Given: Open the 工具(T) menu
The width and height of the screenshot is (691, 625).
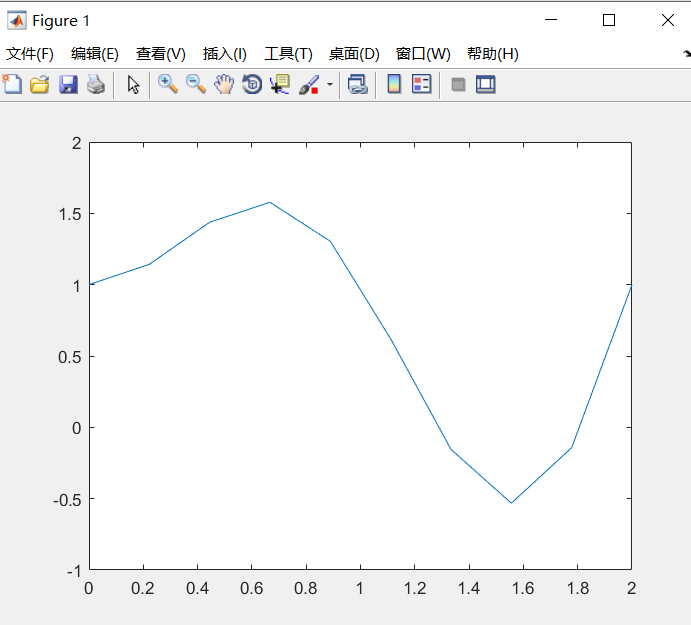Looking at the screenshot, I should [x=288, y=54].
